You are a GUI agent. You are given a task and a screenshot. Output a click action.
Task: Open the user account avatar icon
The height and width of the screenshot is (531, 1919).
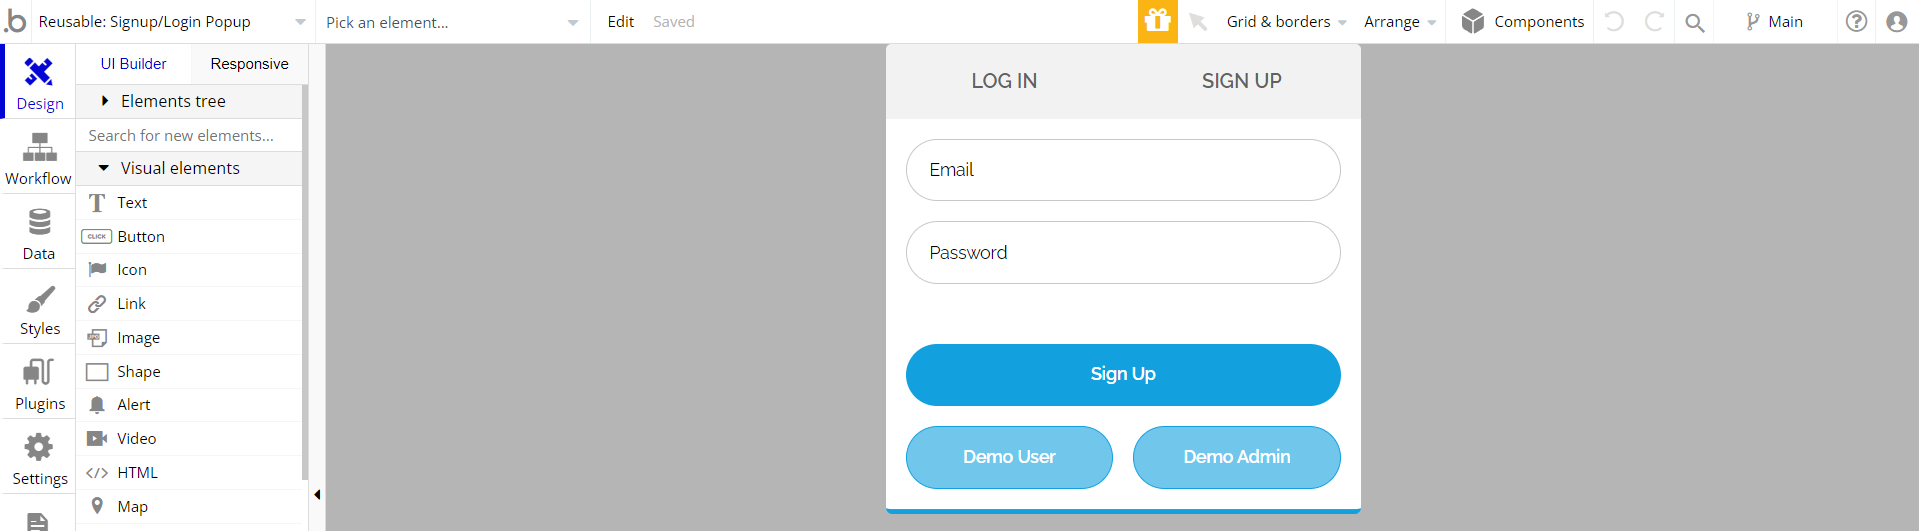click(1896, 21)
